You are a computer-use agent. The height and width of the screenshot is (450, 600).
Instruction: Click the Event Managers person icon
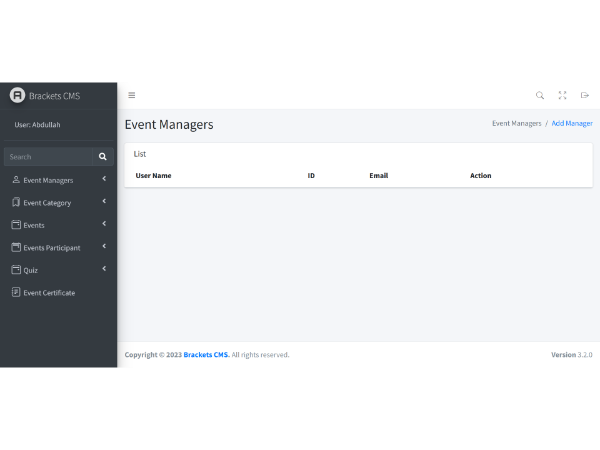tap(16, 179)
